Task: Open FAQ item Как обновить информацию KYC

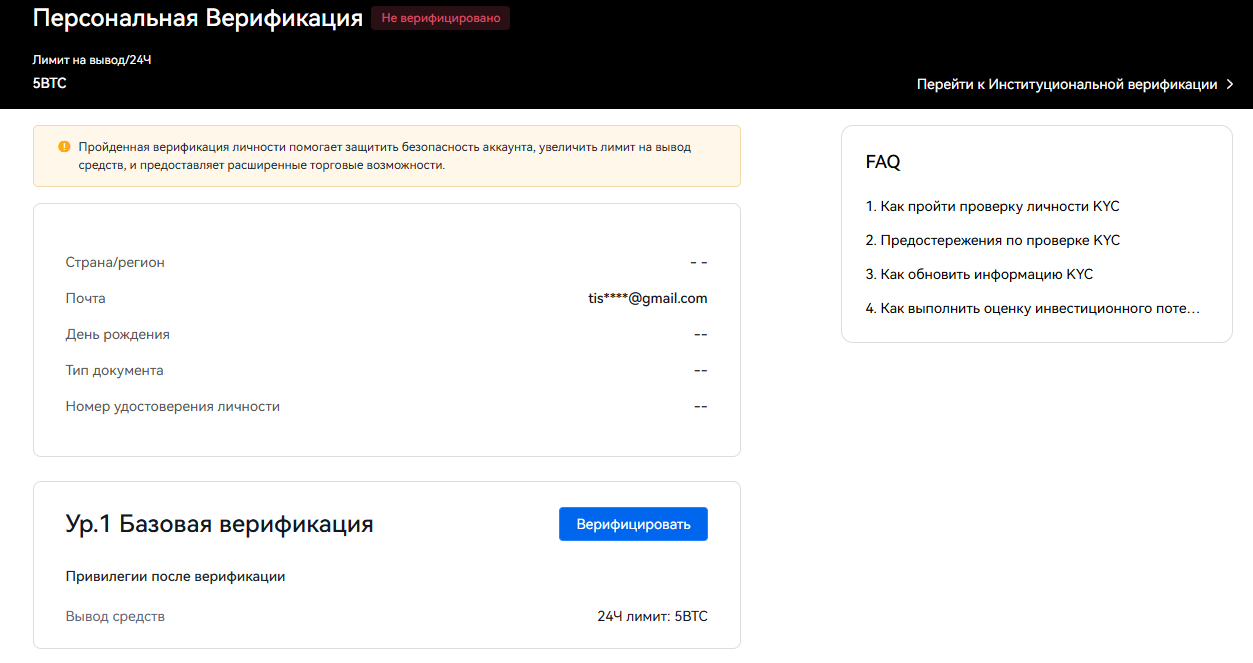Action: coord(981,273)
